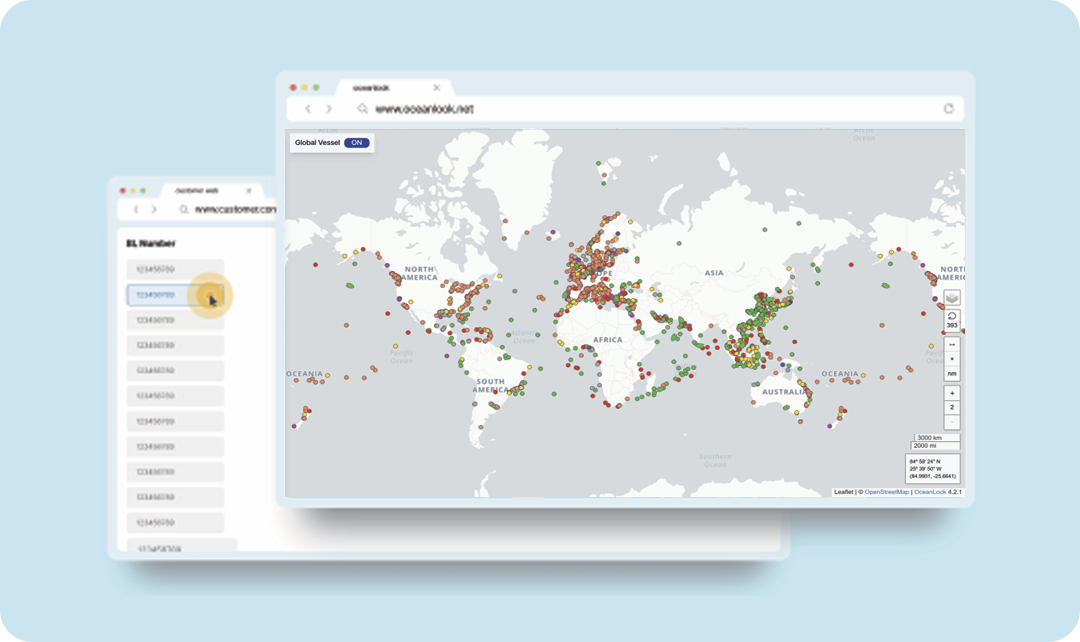The height and width of the screenshot is (642, 1080).
Task: Switch measurement units with nm button
Action: pyautogui.click(x=952, y=373)
